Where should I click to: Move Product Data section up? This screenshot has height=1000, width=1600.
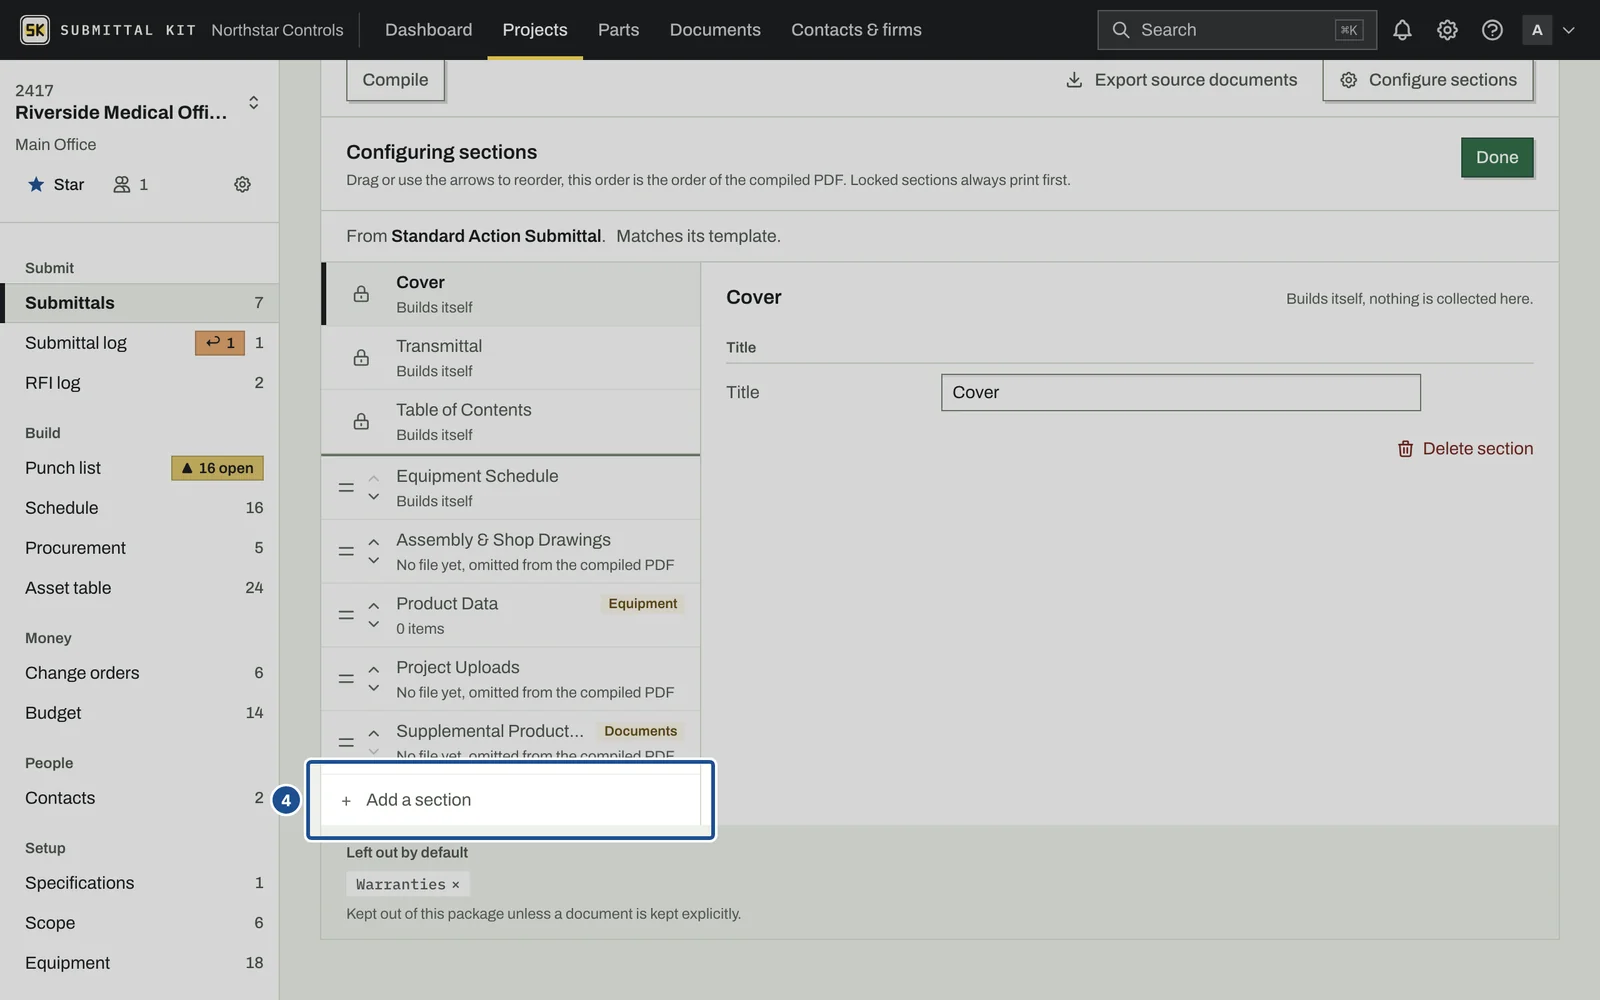click(x=373, y=606)
